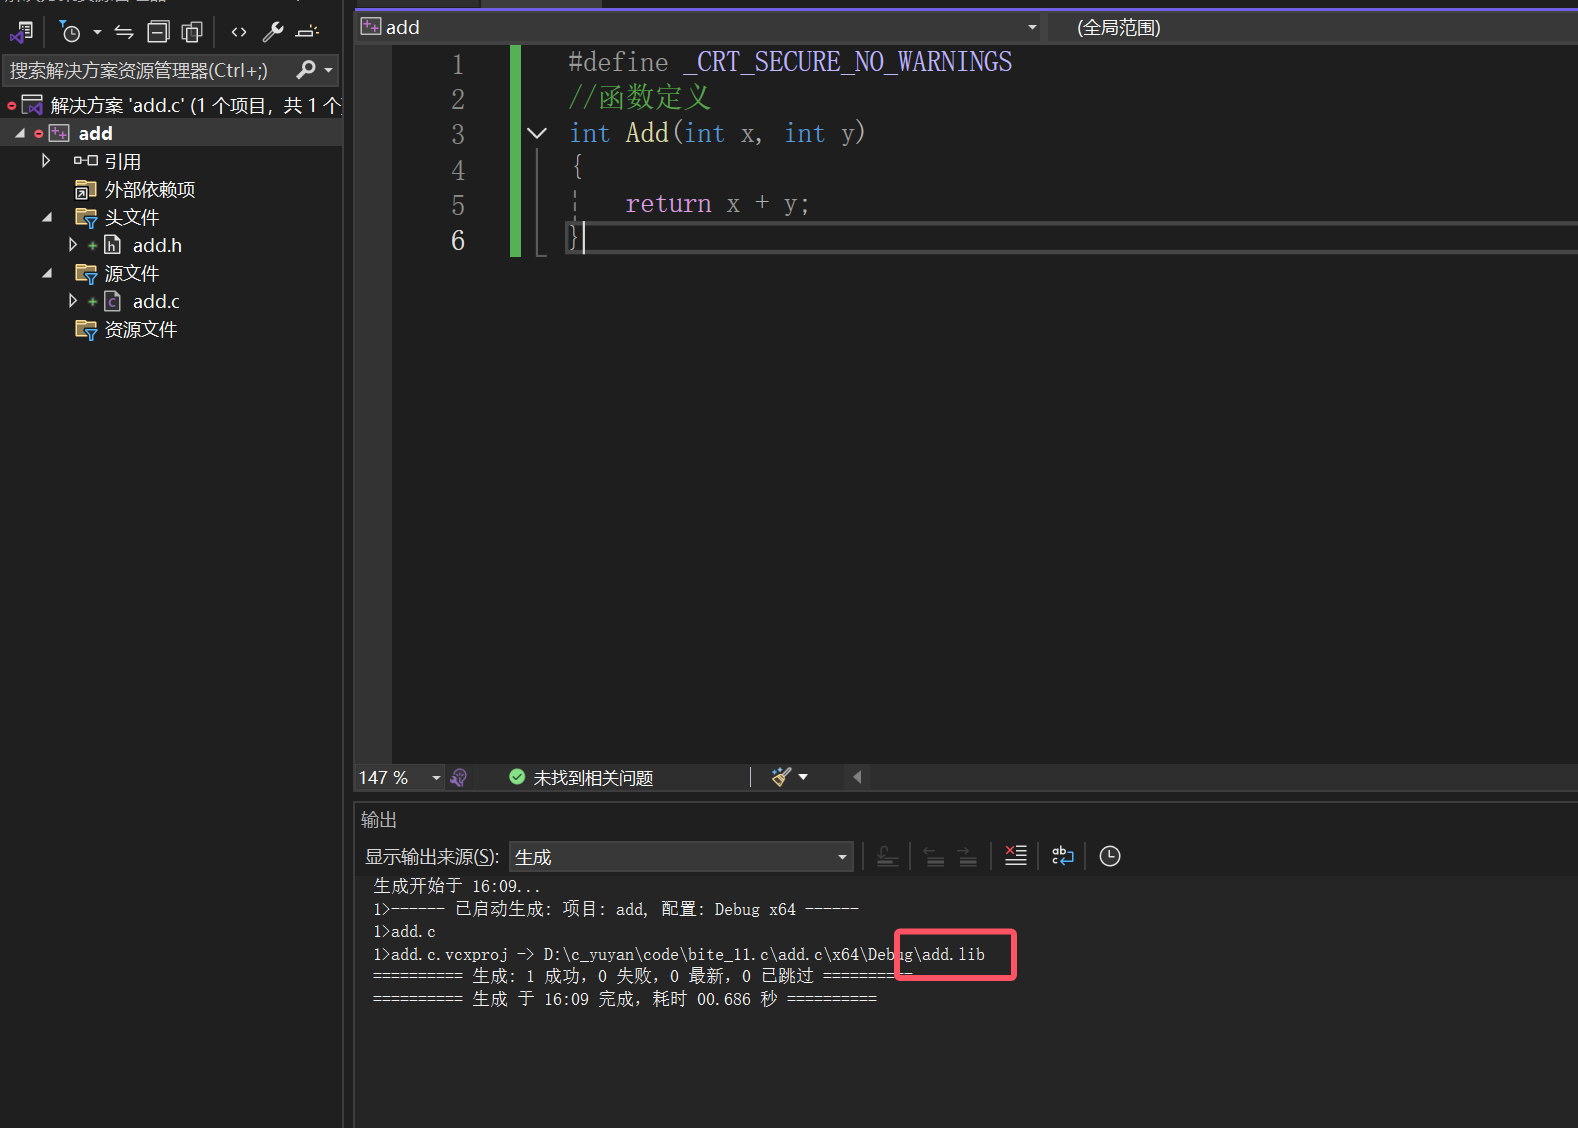The width and height of the screenshot is (1578, 1128).
Task: Click the View Code icon
Action: pos(239,33)
